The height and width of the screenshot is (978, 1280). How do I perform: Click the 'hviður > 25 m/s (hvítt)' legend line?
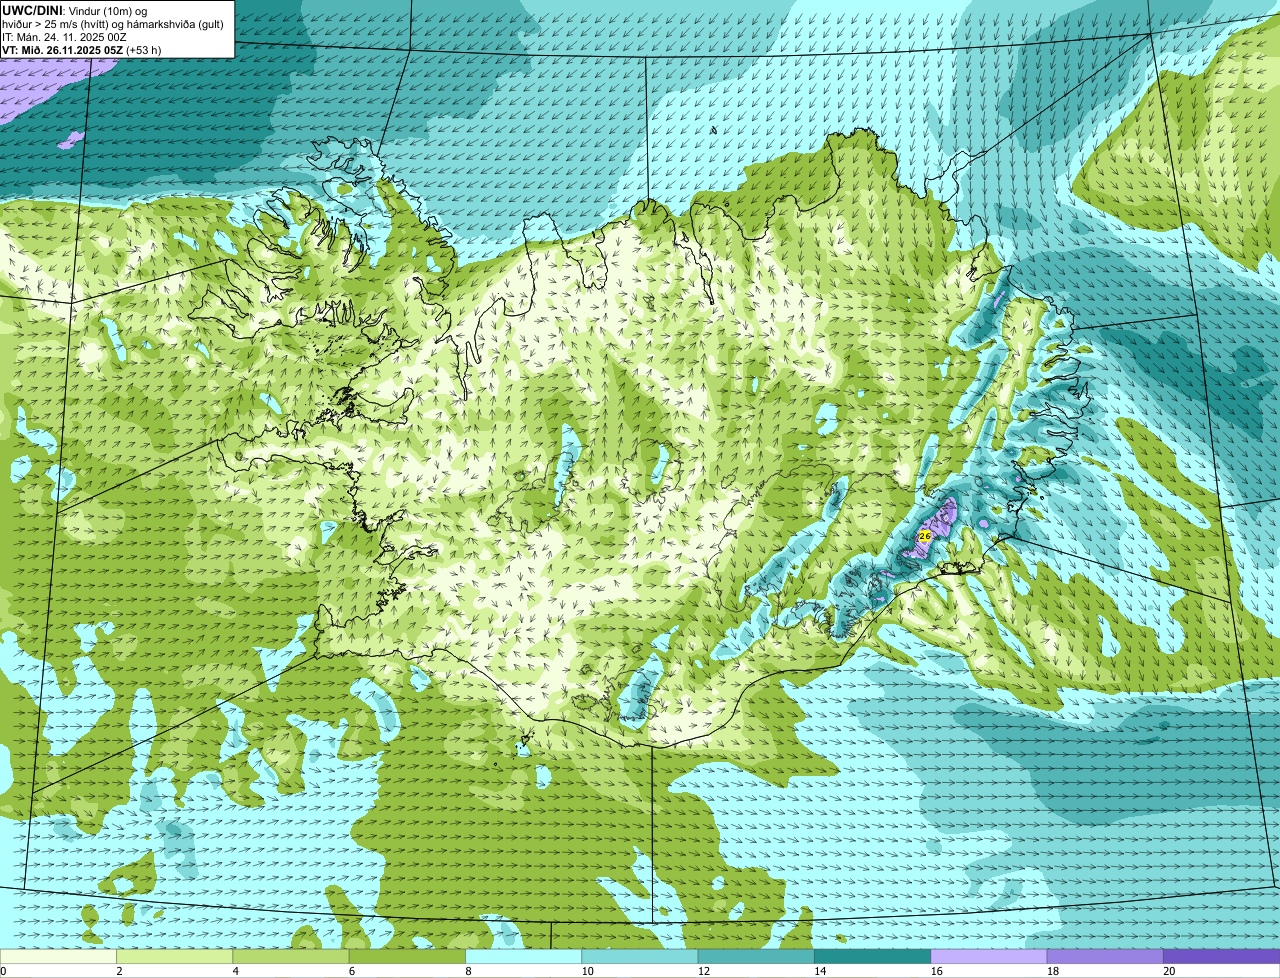[113, 23]
